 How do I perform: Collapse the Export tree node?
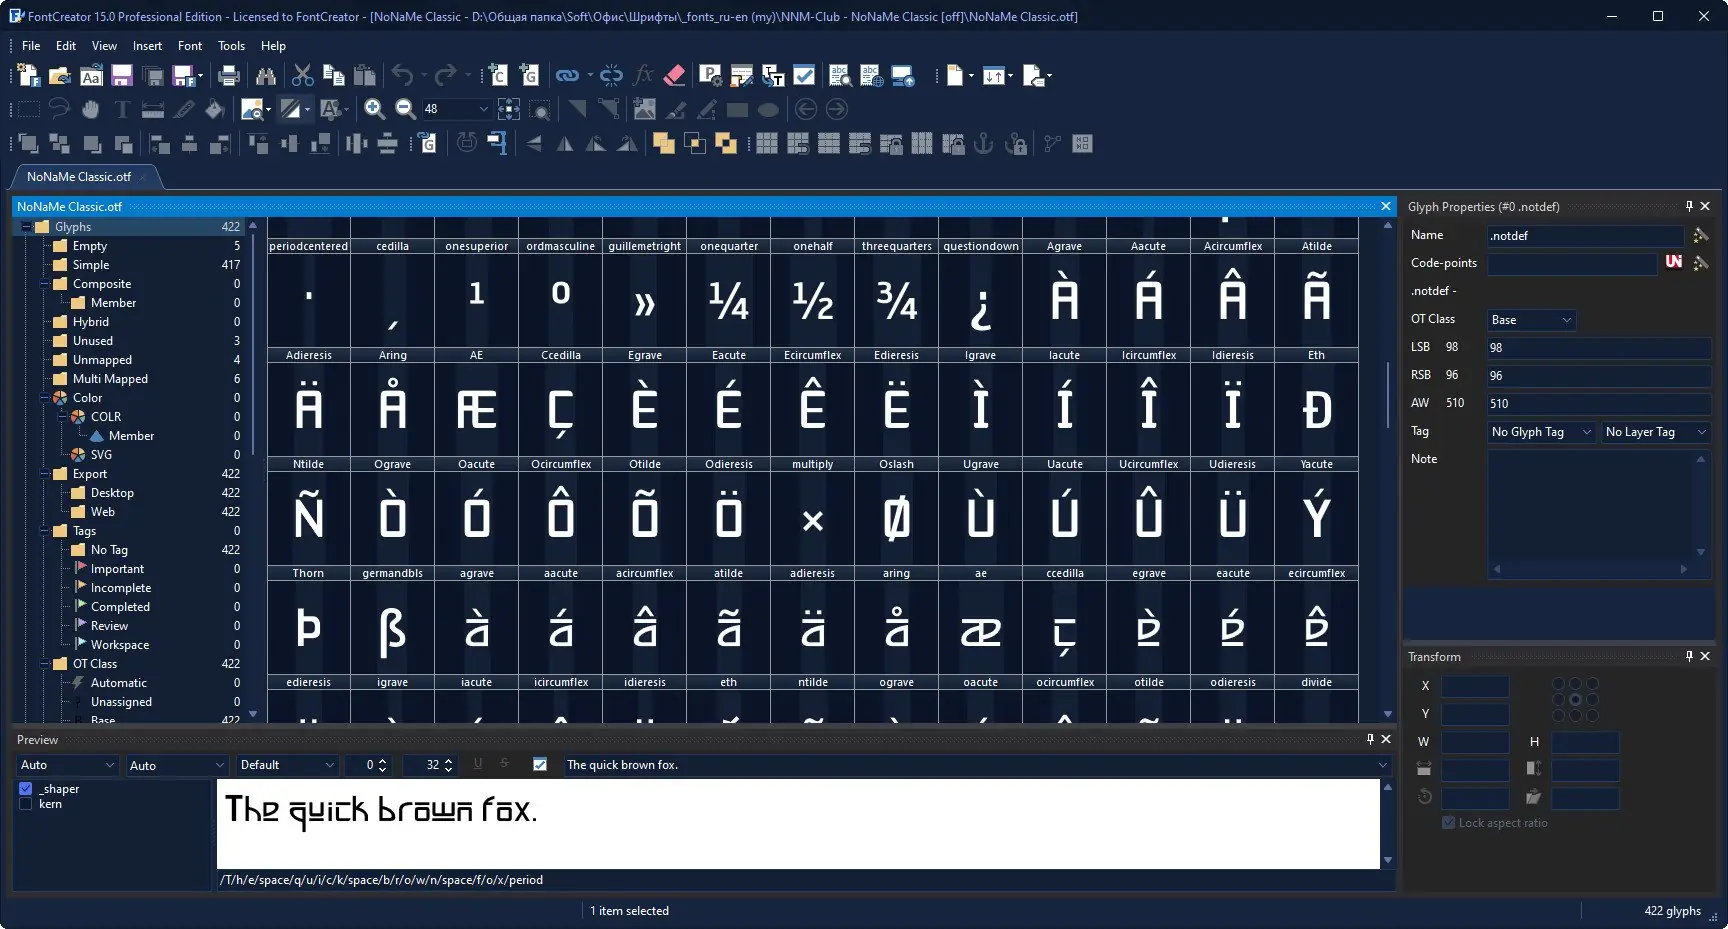click(x=44, y=474)
